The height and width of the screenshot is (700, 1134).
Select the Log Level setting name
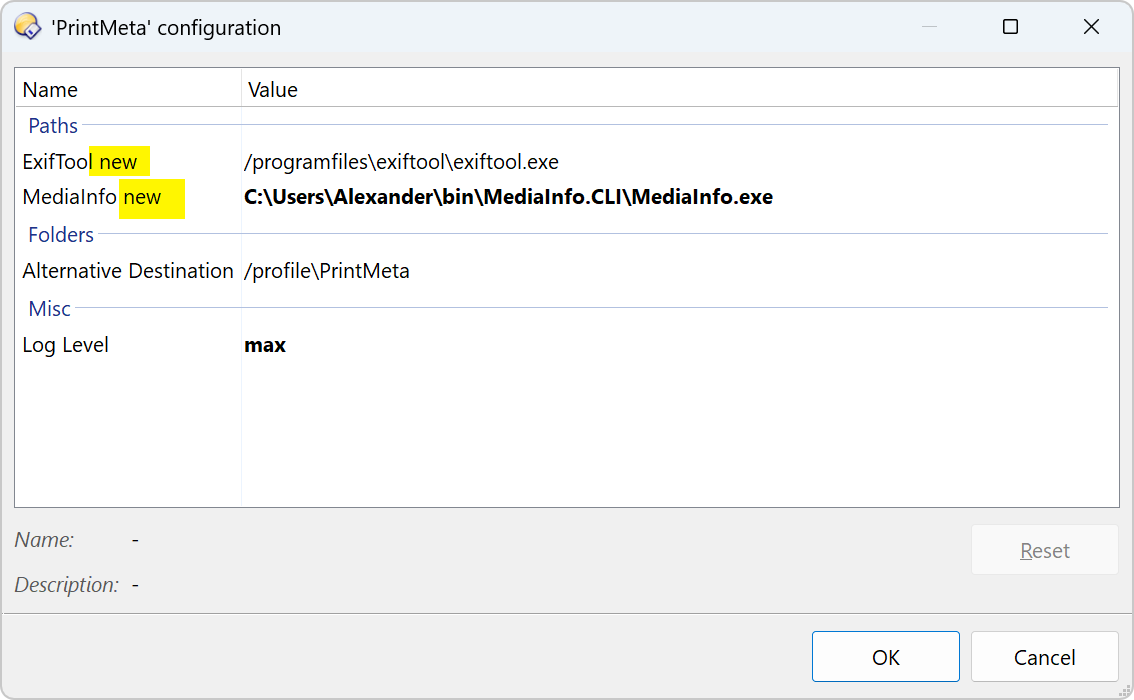[x=66, y=345]
